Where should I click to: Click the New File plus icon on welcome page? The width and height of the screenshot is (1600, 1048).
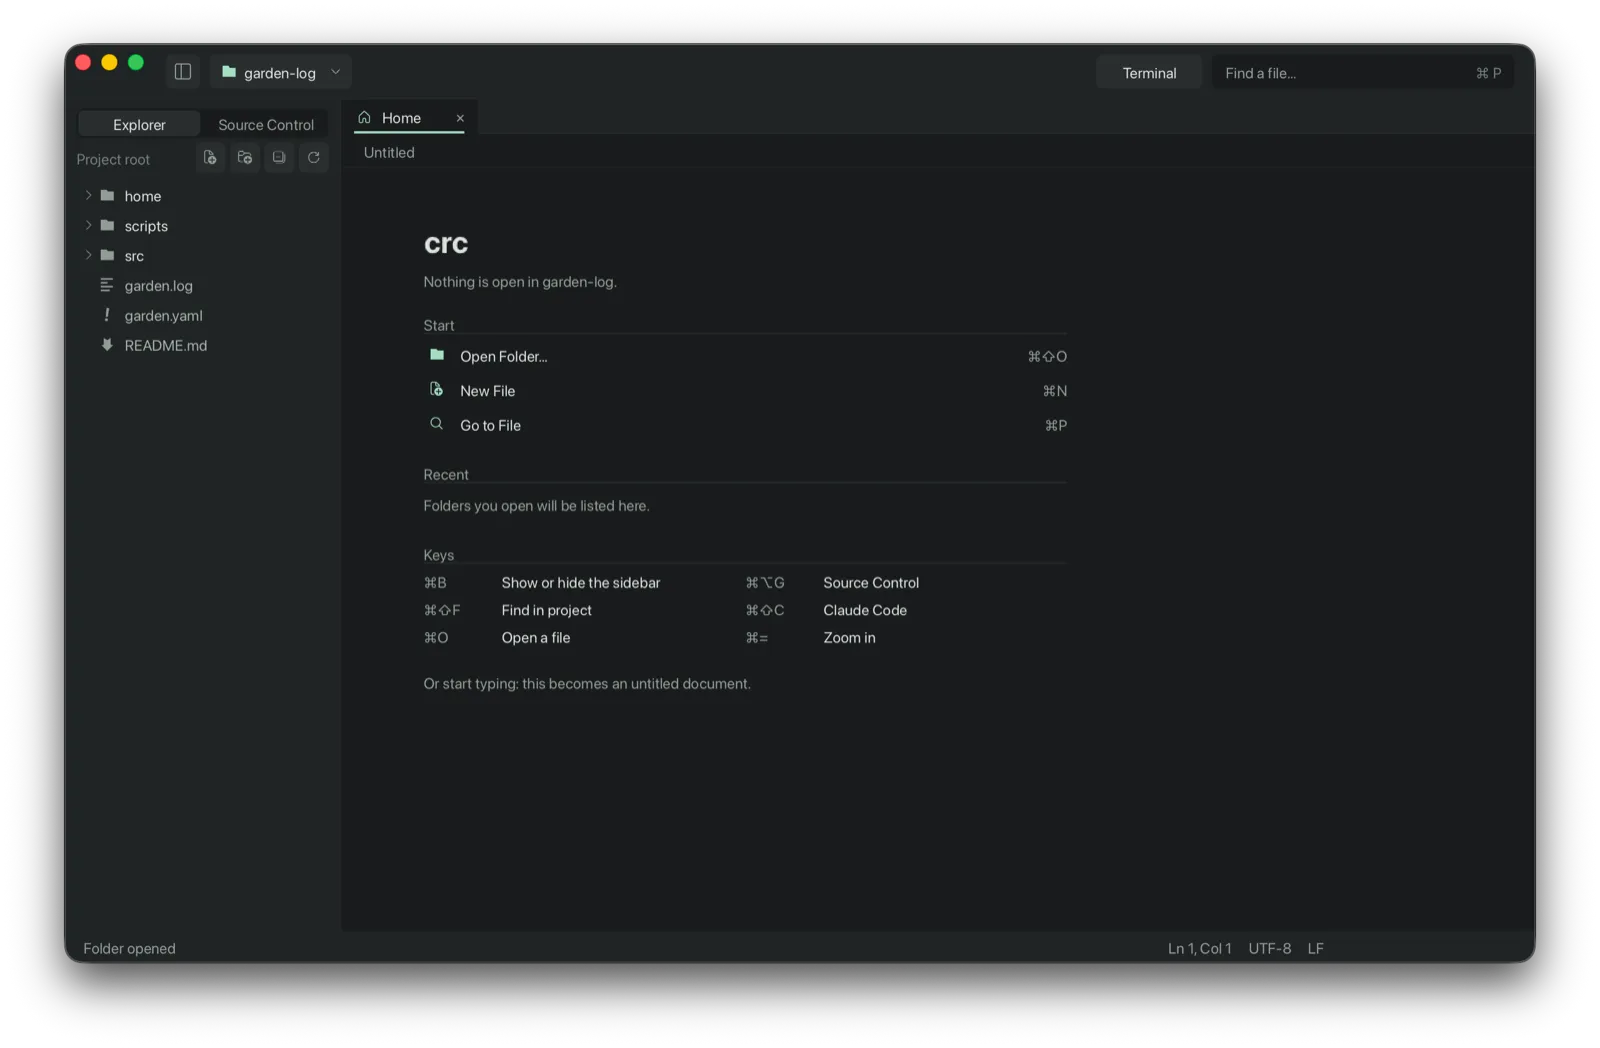tap(437, 390)
